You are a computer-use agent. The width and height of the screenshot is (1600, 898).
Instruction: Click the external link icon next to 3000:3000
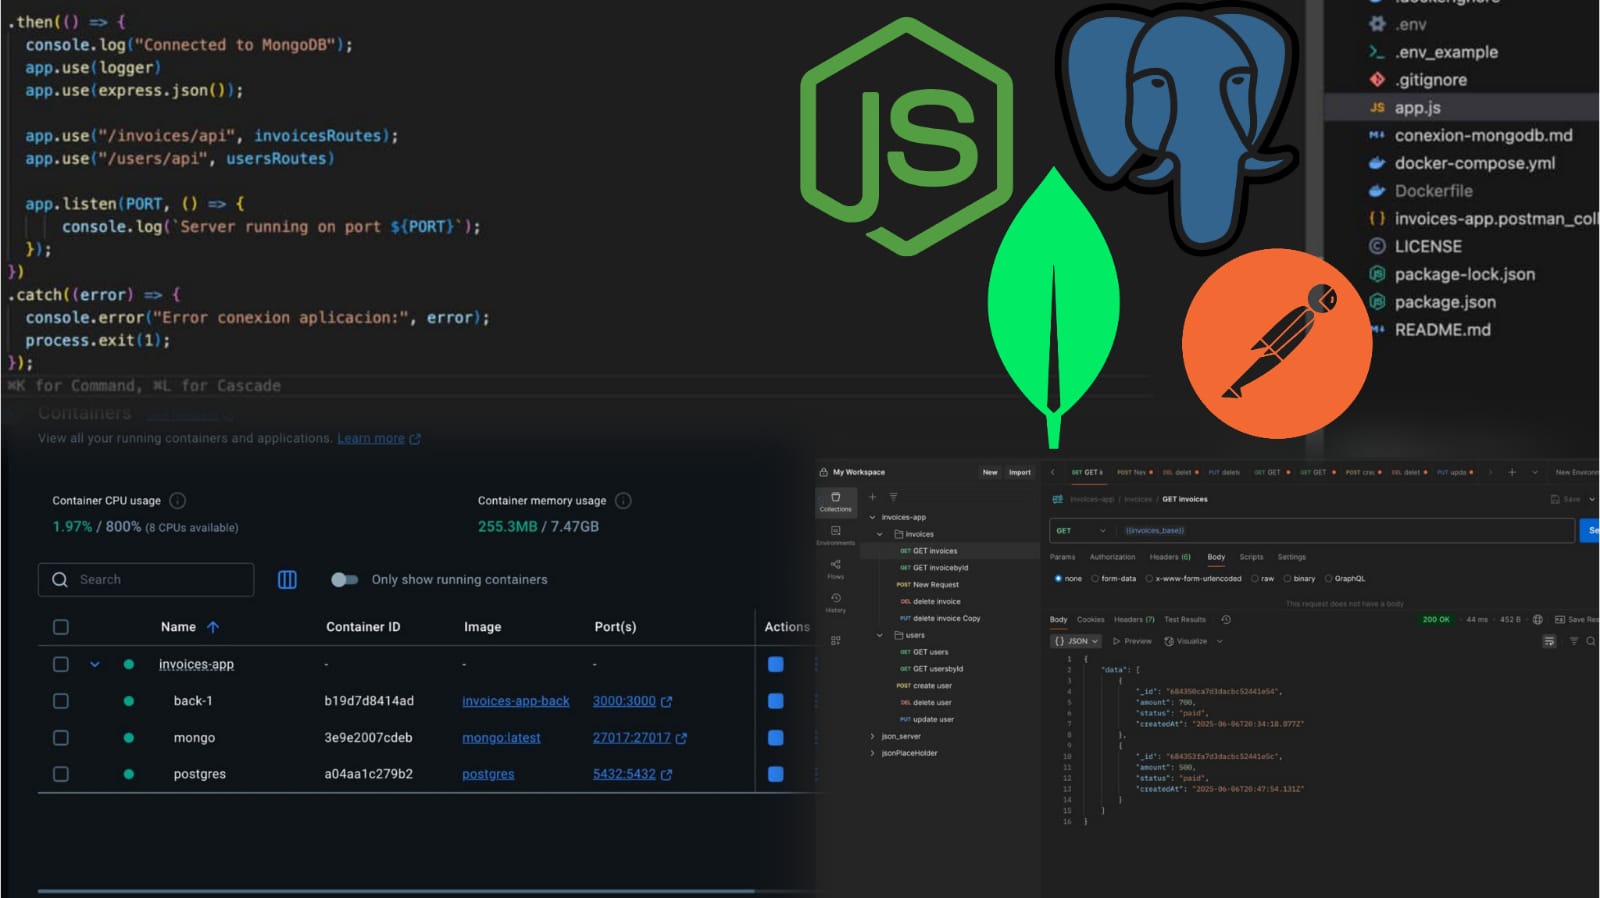click(667, 702)
